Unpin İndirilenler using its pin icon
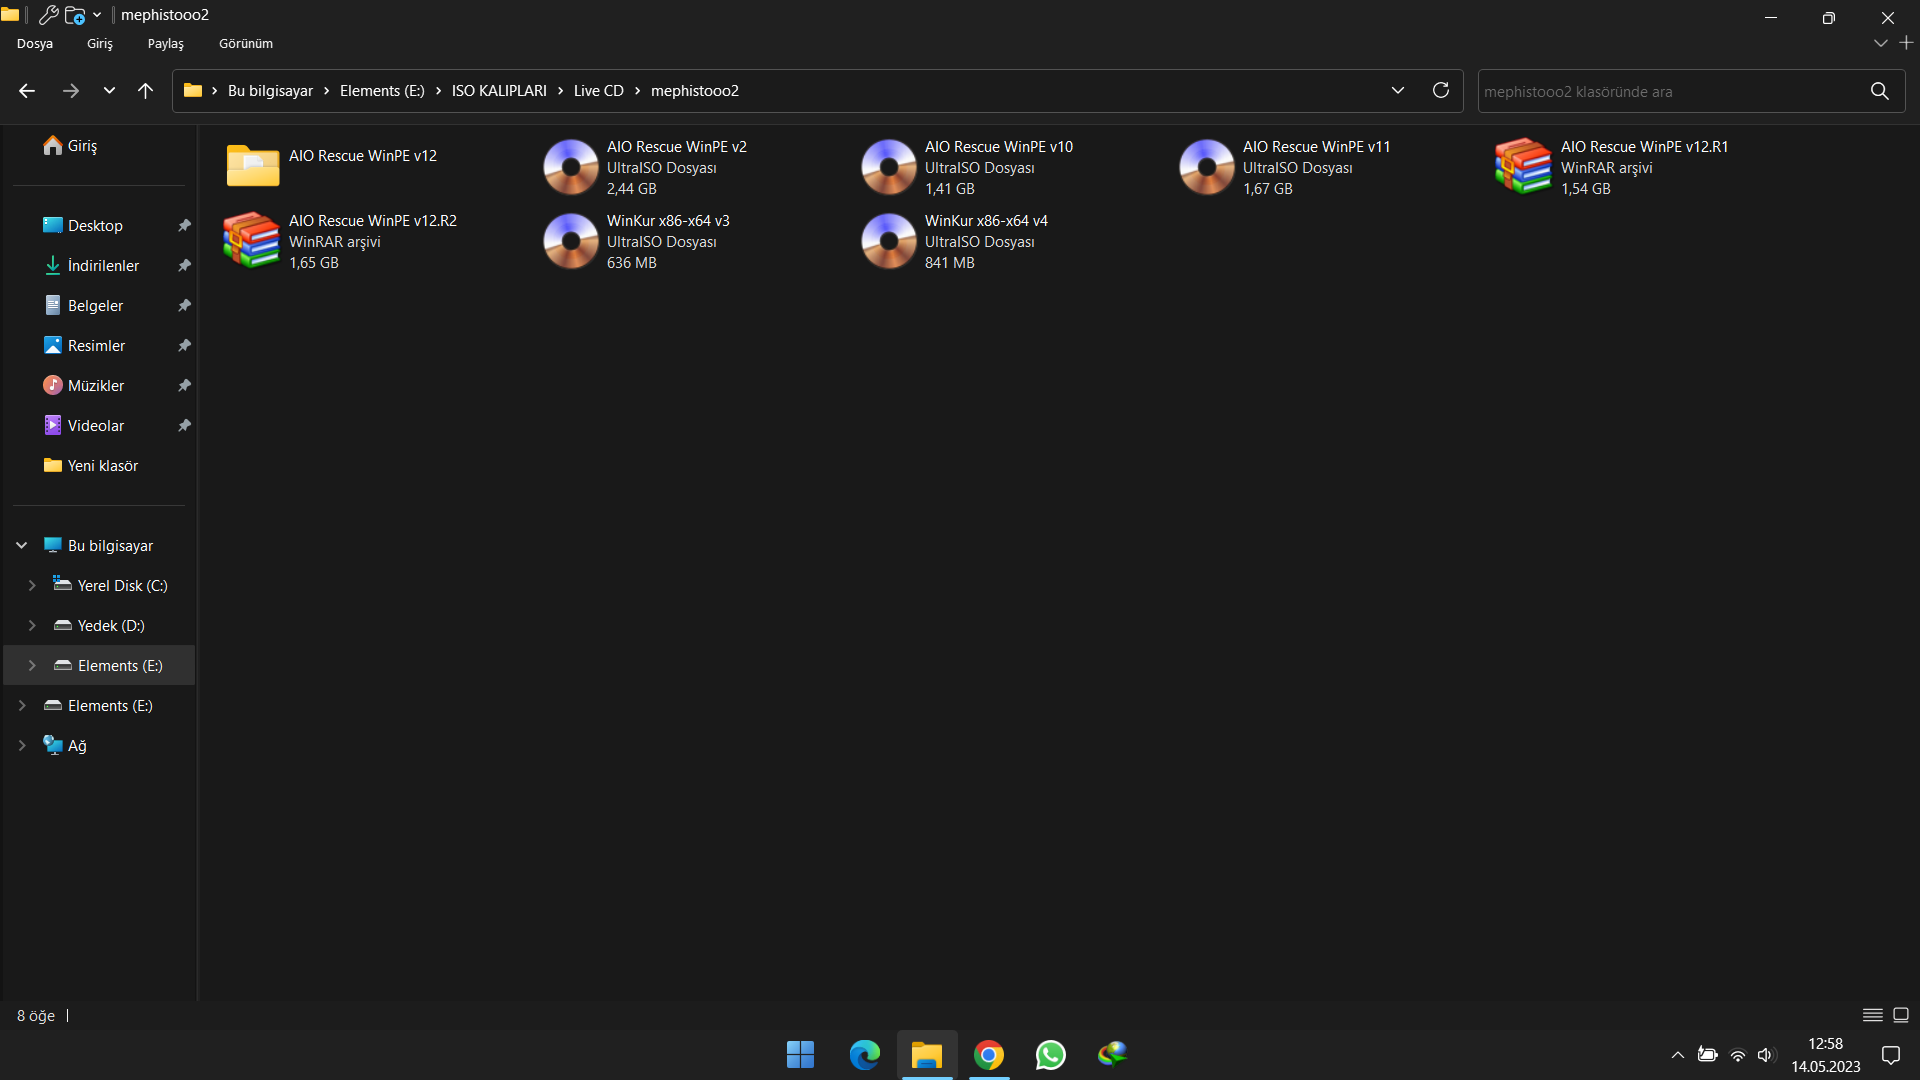This screenshot has height=1080, width=1920. click(x=184, y=266)
